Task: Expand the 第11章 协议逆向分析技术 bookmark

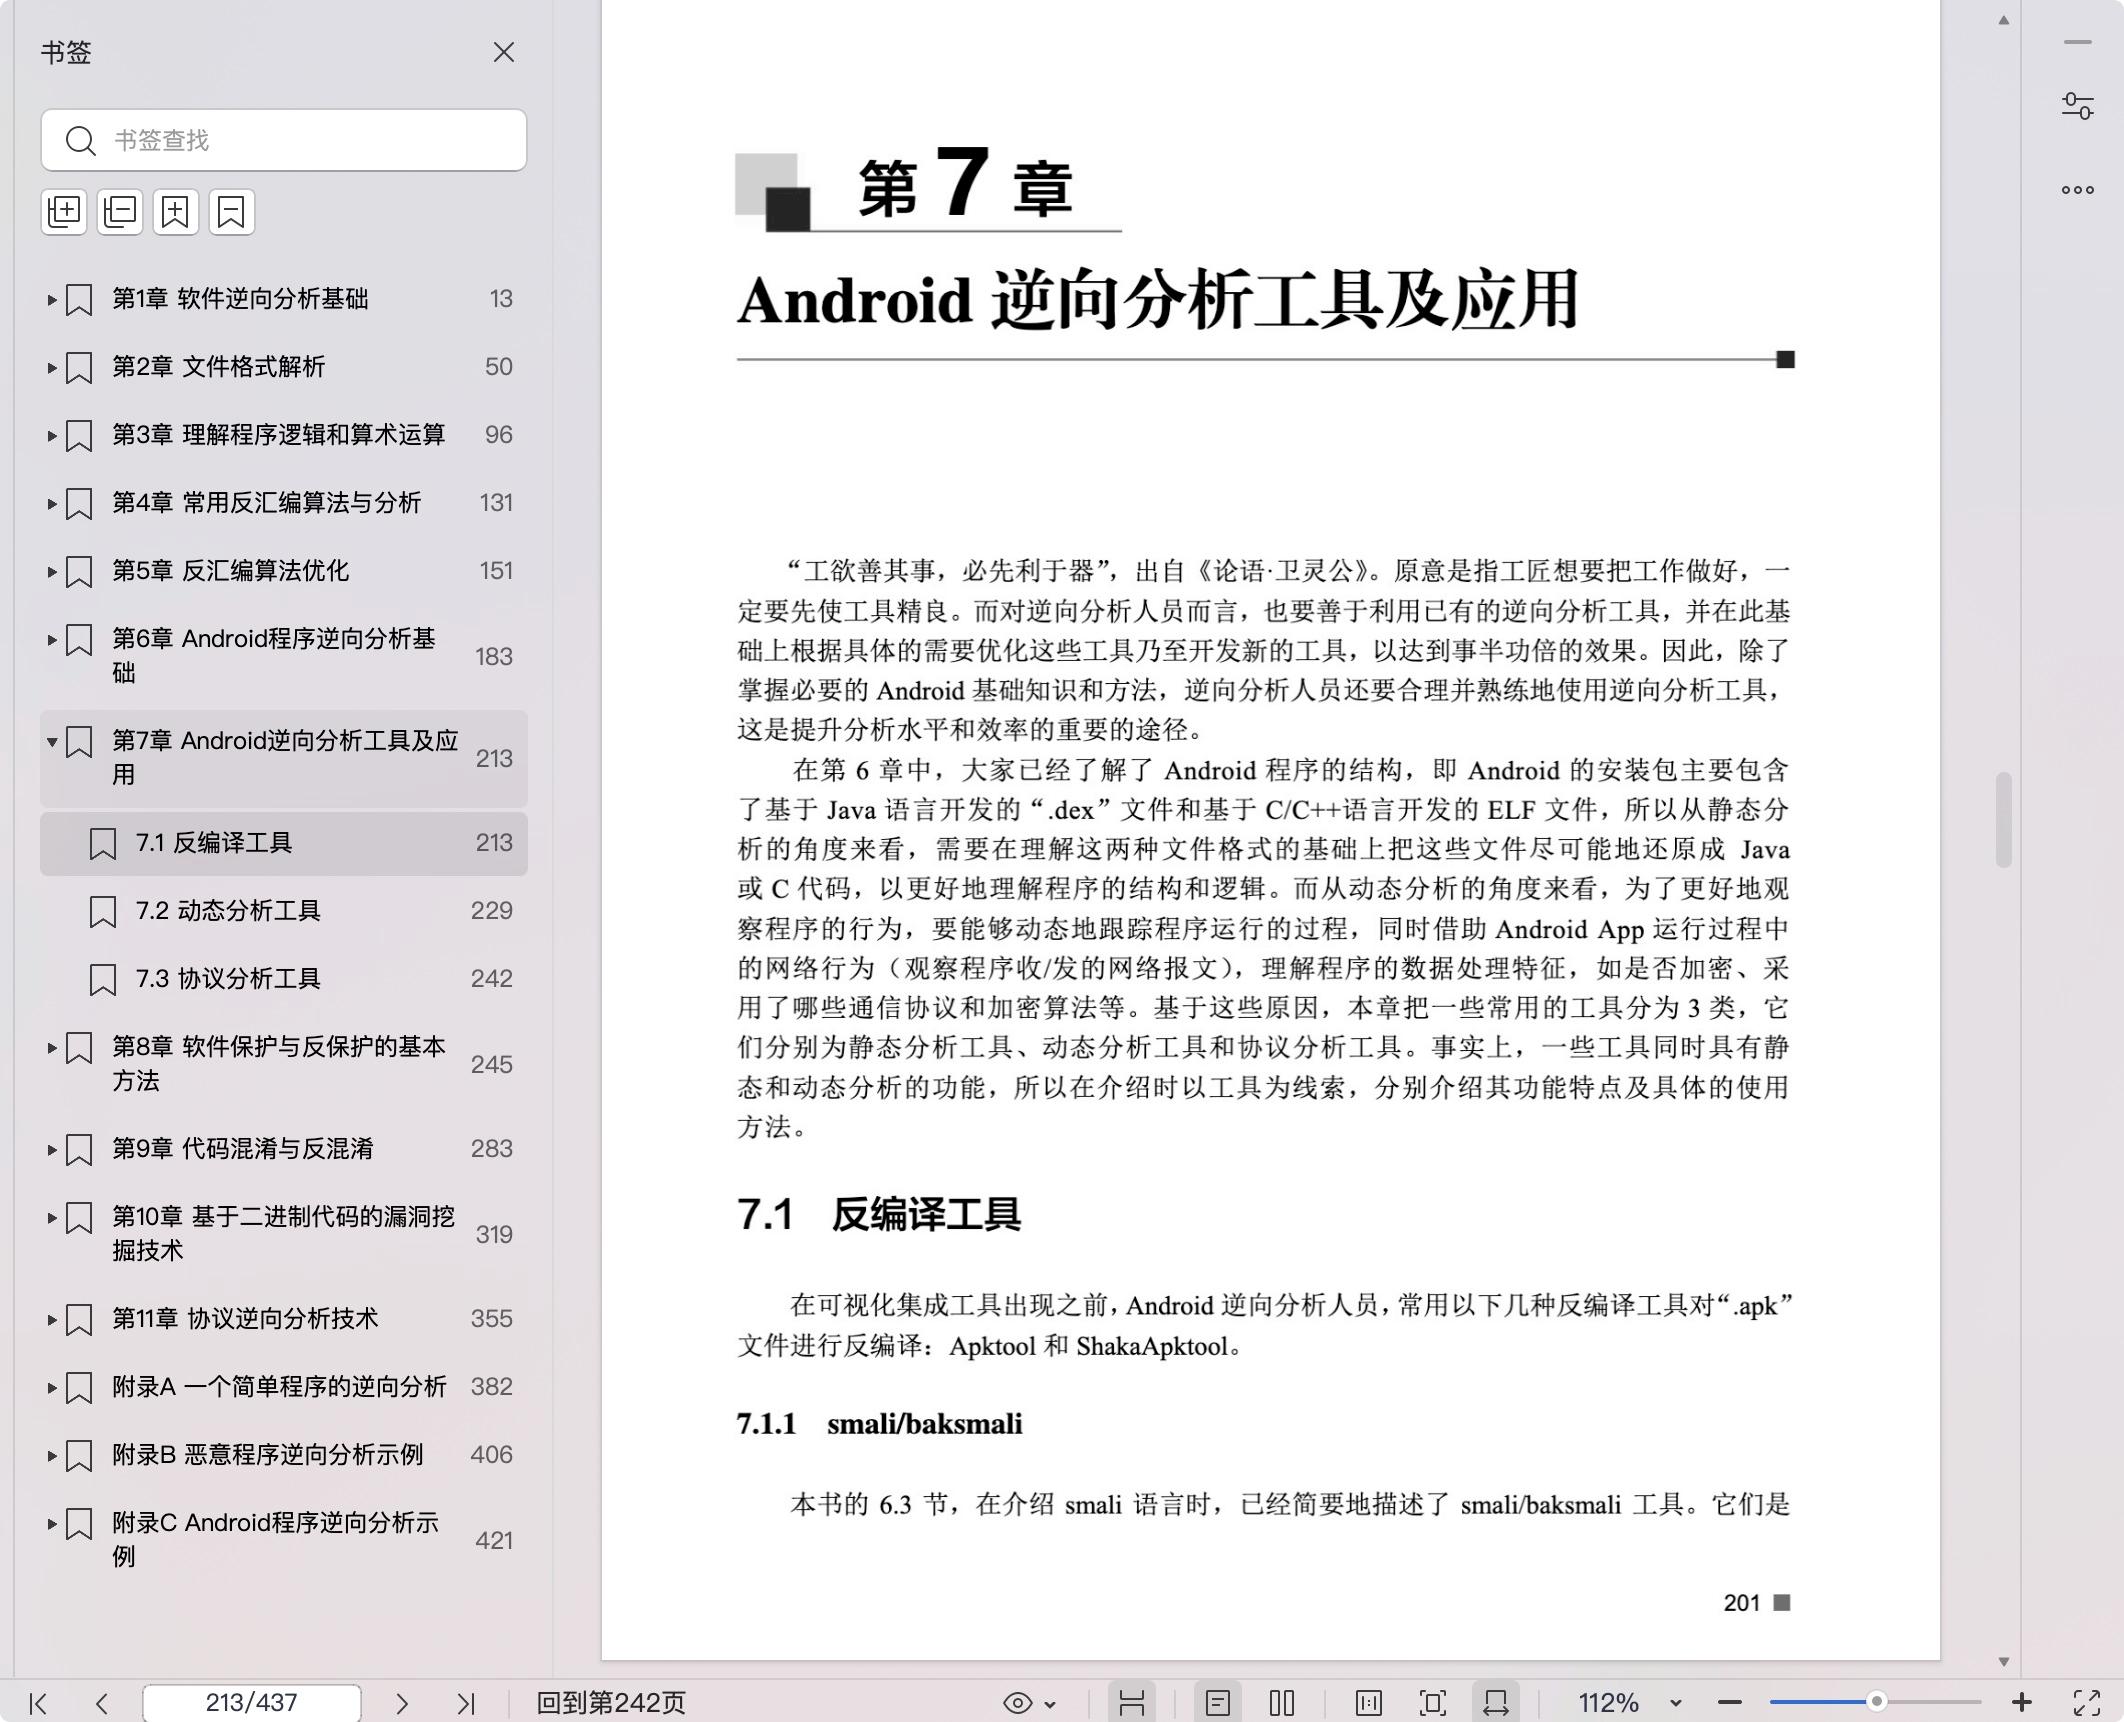Action: tap(51, 1319)
